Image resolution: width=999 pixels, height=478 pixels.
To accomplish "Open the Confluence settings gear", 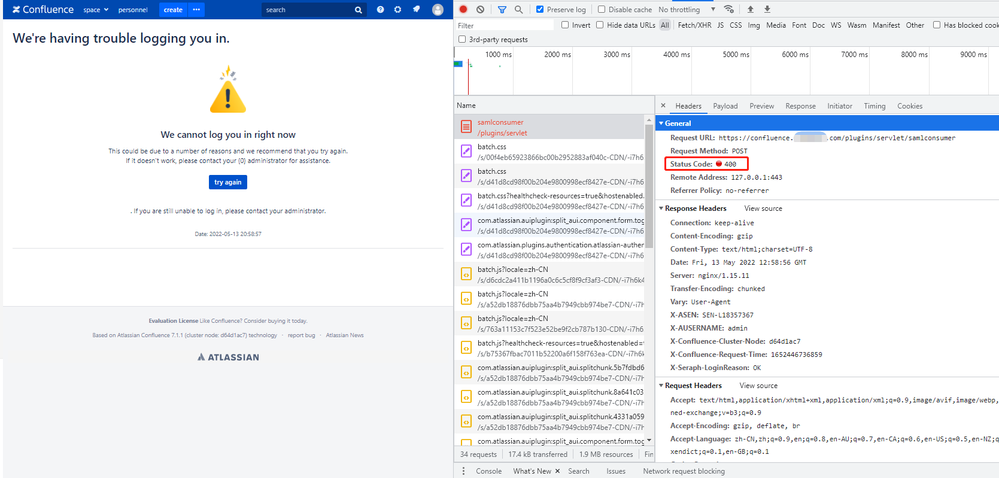I will pyautogui.click(x=398, y=10).
